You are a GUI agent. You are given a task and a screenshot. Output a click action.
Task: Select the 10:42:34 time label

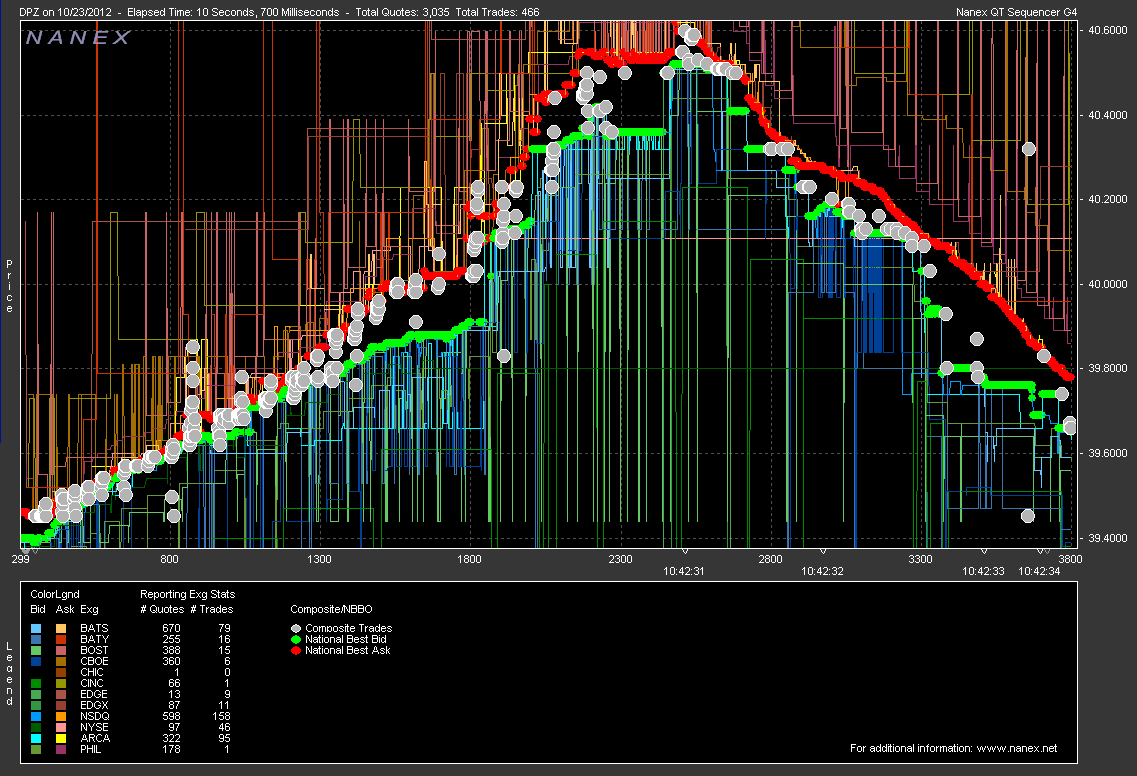(1039, 571)
